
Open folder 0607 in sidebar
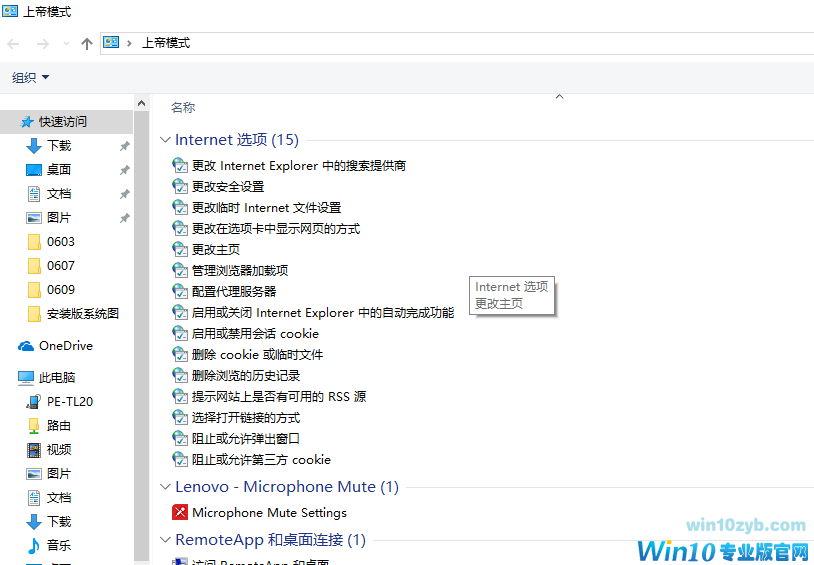[61, 266]
